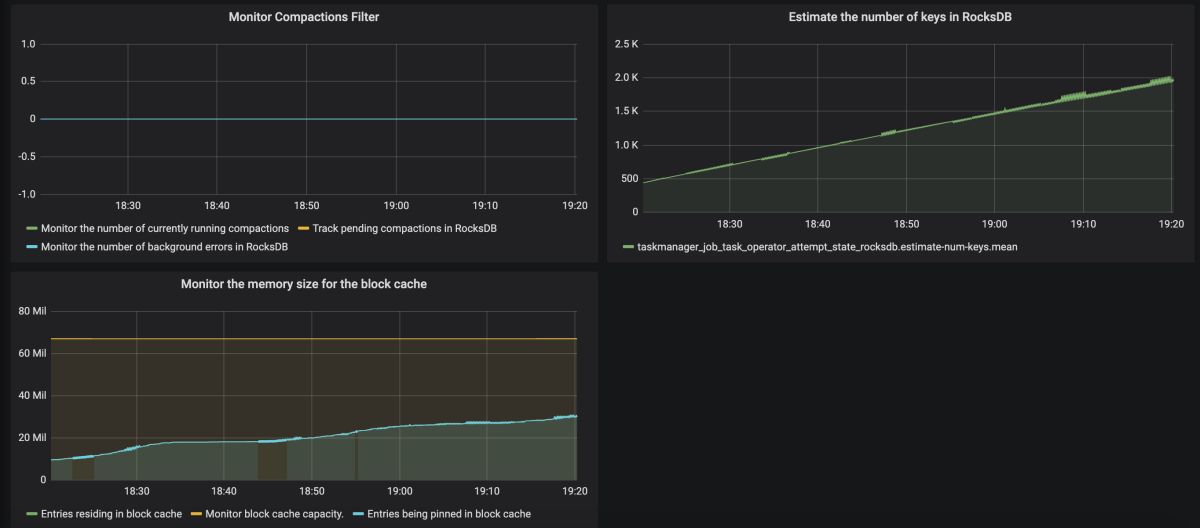Viewport: 1200px width, 528px height.
Task: Click the 1.5 K y-axis label in keys panel
Action: (626, 111)
